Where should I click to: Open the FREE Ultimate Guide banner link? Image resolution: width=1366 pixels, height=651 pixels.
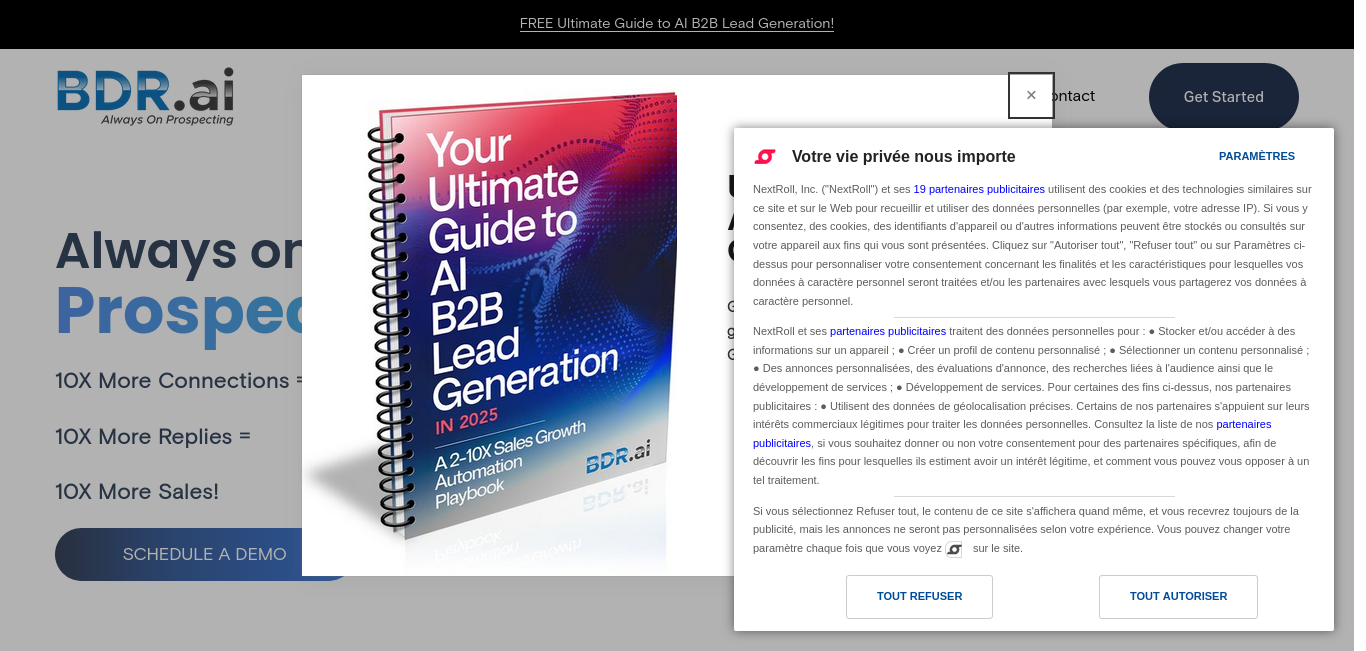pyautogui.click(x=677, y=23)
